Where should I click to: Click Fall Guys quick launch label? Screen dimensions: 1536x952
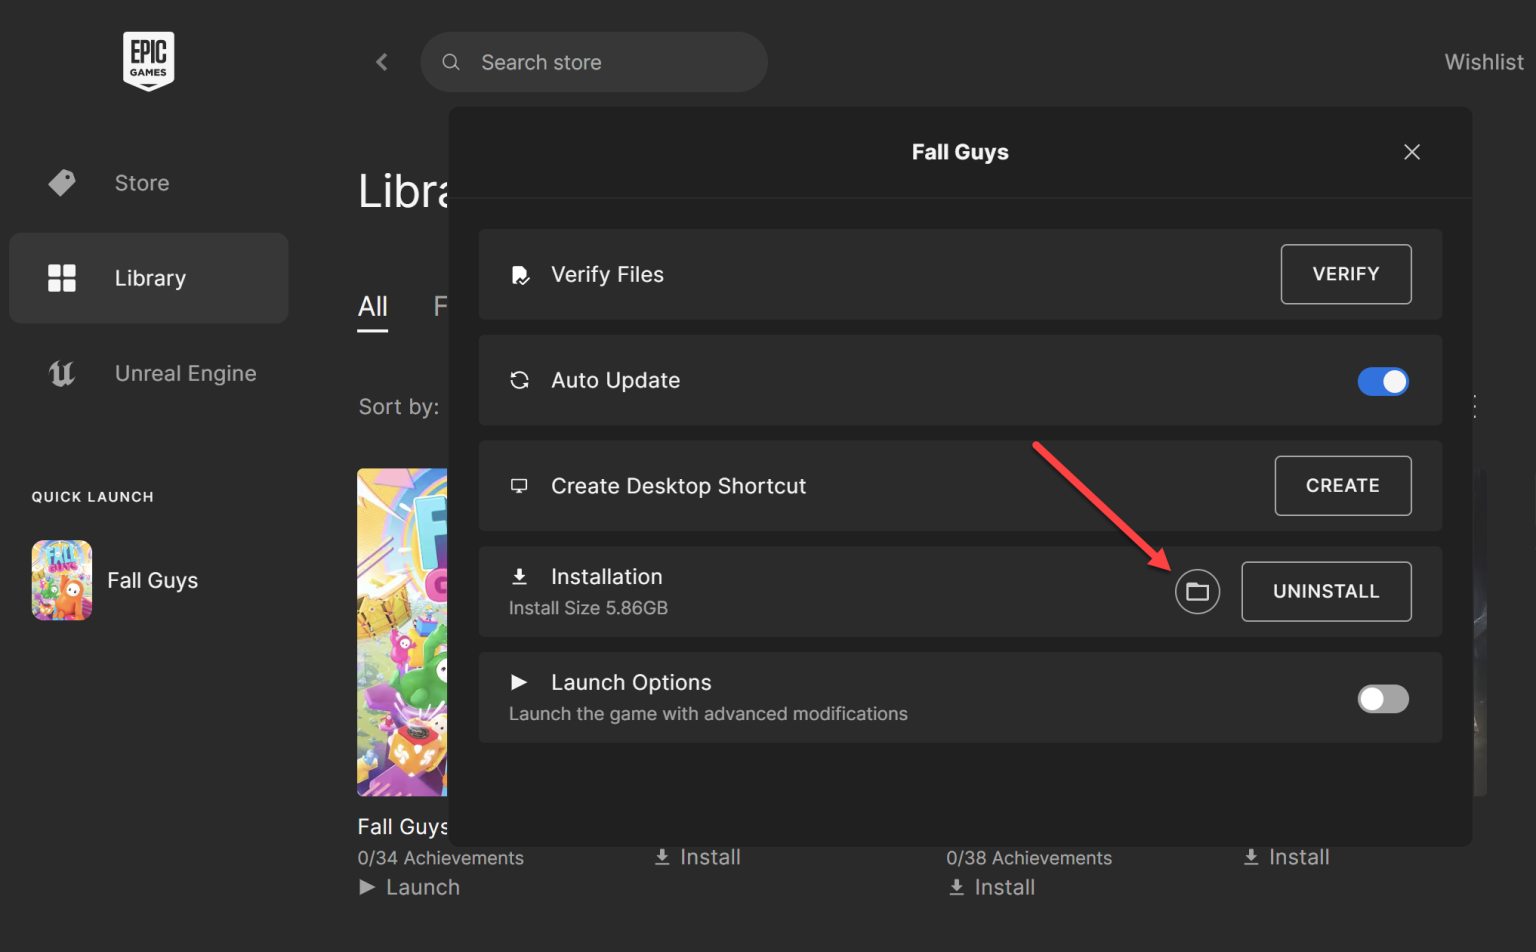click(x=153, y=581)
